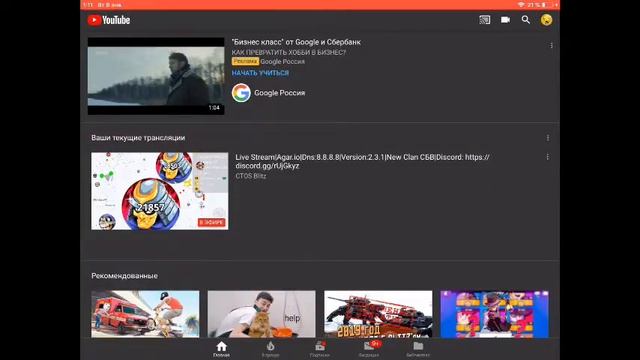Image resolution: width=640 pixels, height=360 pixels.
Task: Switch to the Главная home tab
Action: click(221, 349)
